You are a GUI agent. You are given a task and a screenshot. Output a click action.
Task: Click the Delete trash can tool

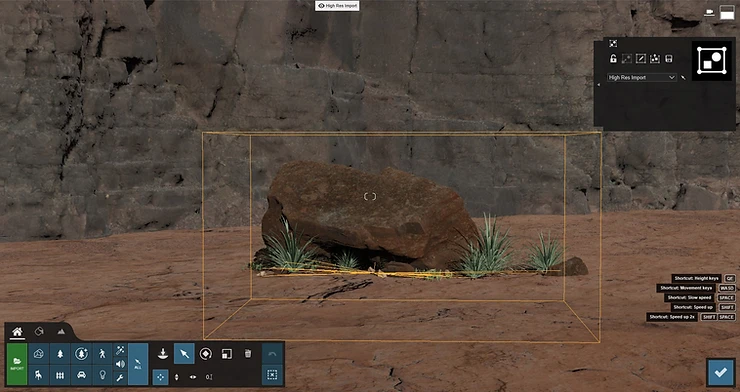248,354
